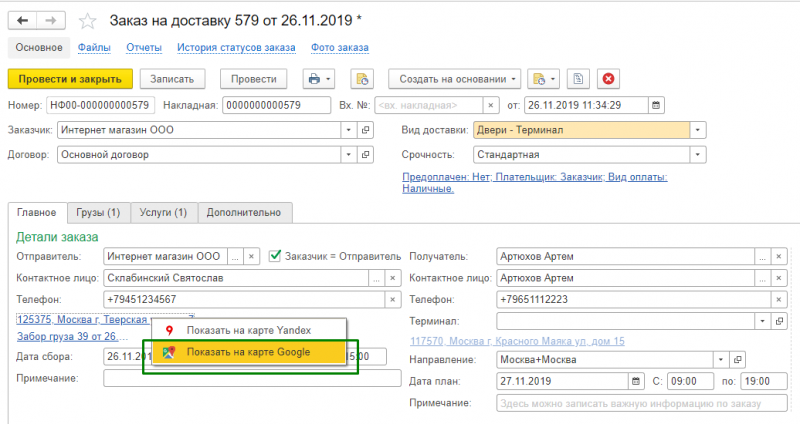Viewport: 800px width, 424px height.
Task: Click the report document icon in toolbar
Action: 577,78
